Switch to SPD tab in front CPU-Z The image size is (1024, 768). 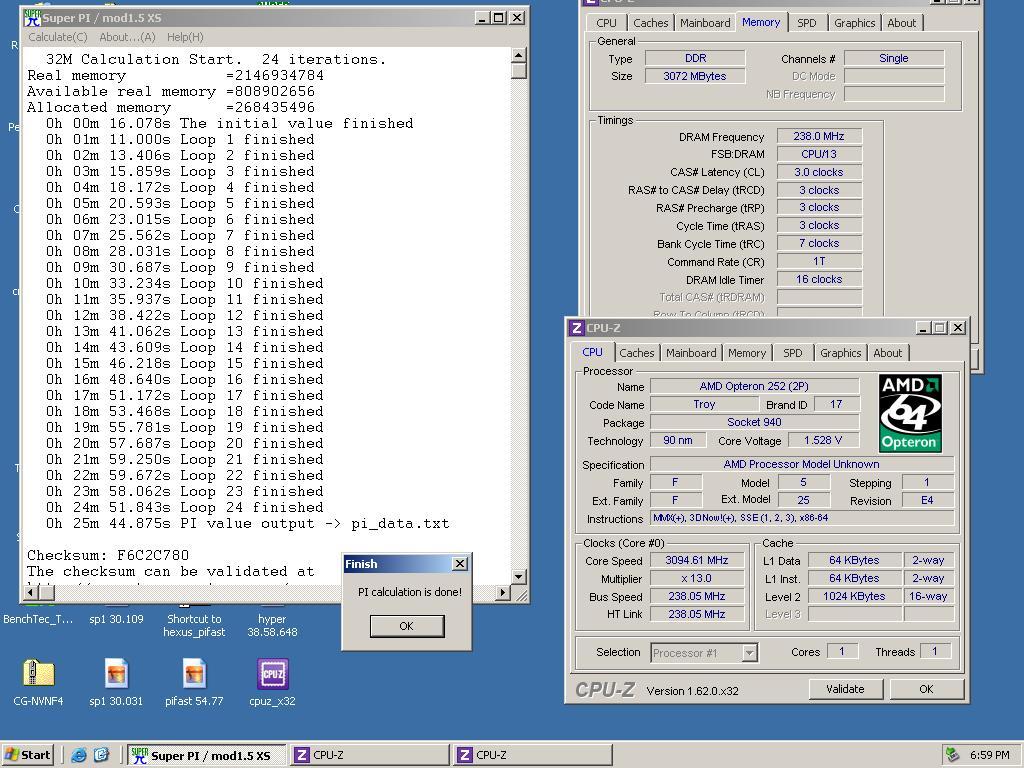coord(793,353)
